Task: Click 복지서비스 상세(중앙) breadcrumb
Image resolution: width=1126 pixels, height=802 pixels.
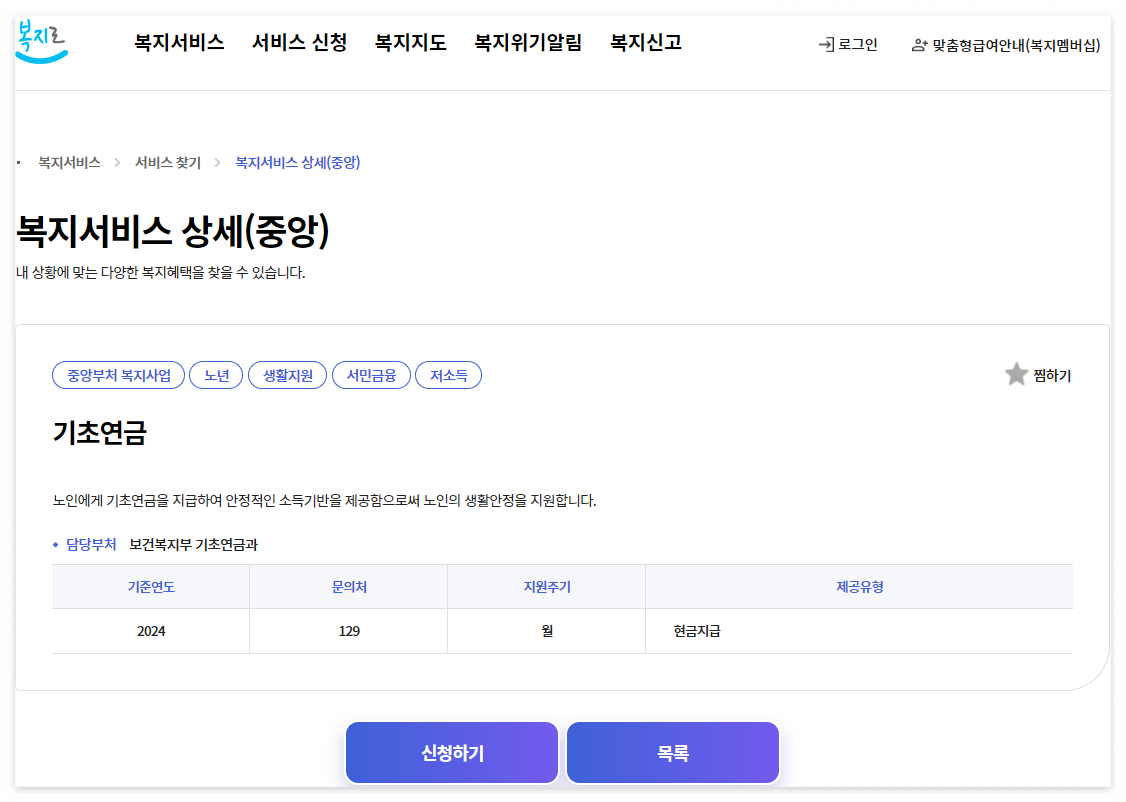Action: click(297, 162)
